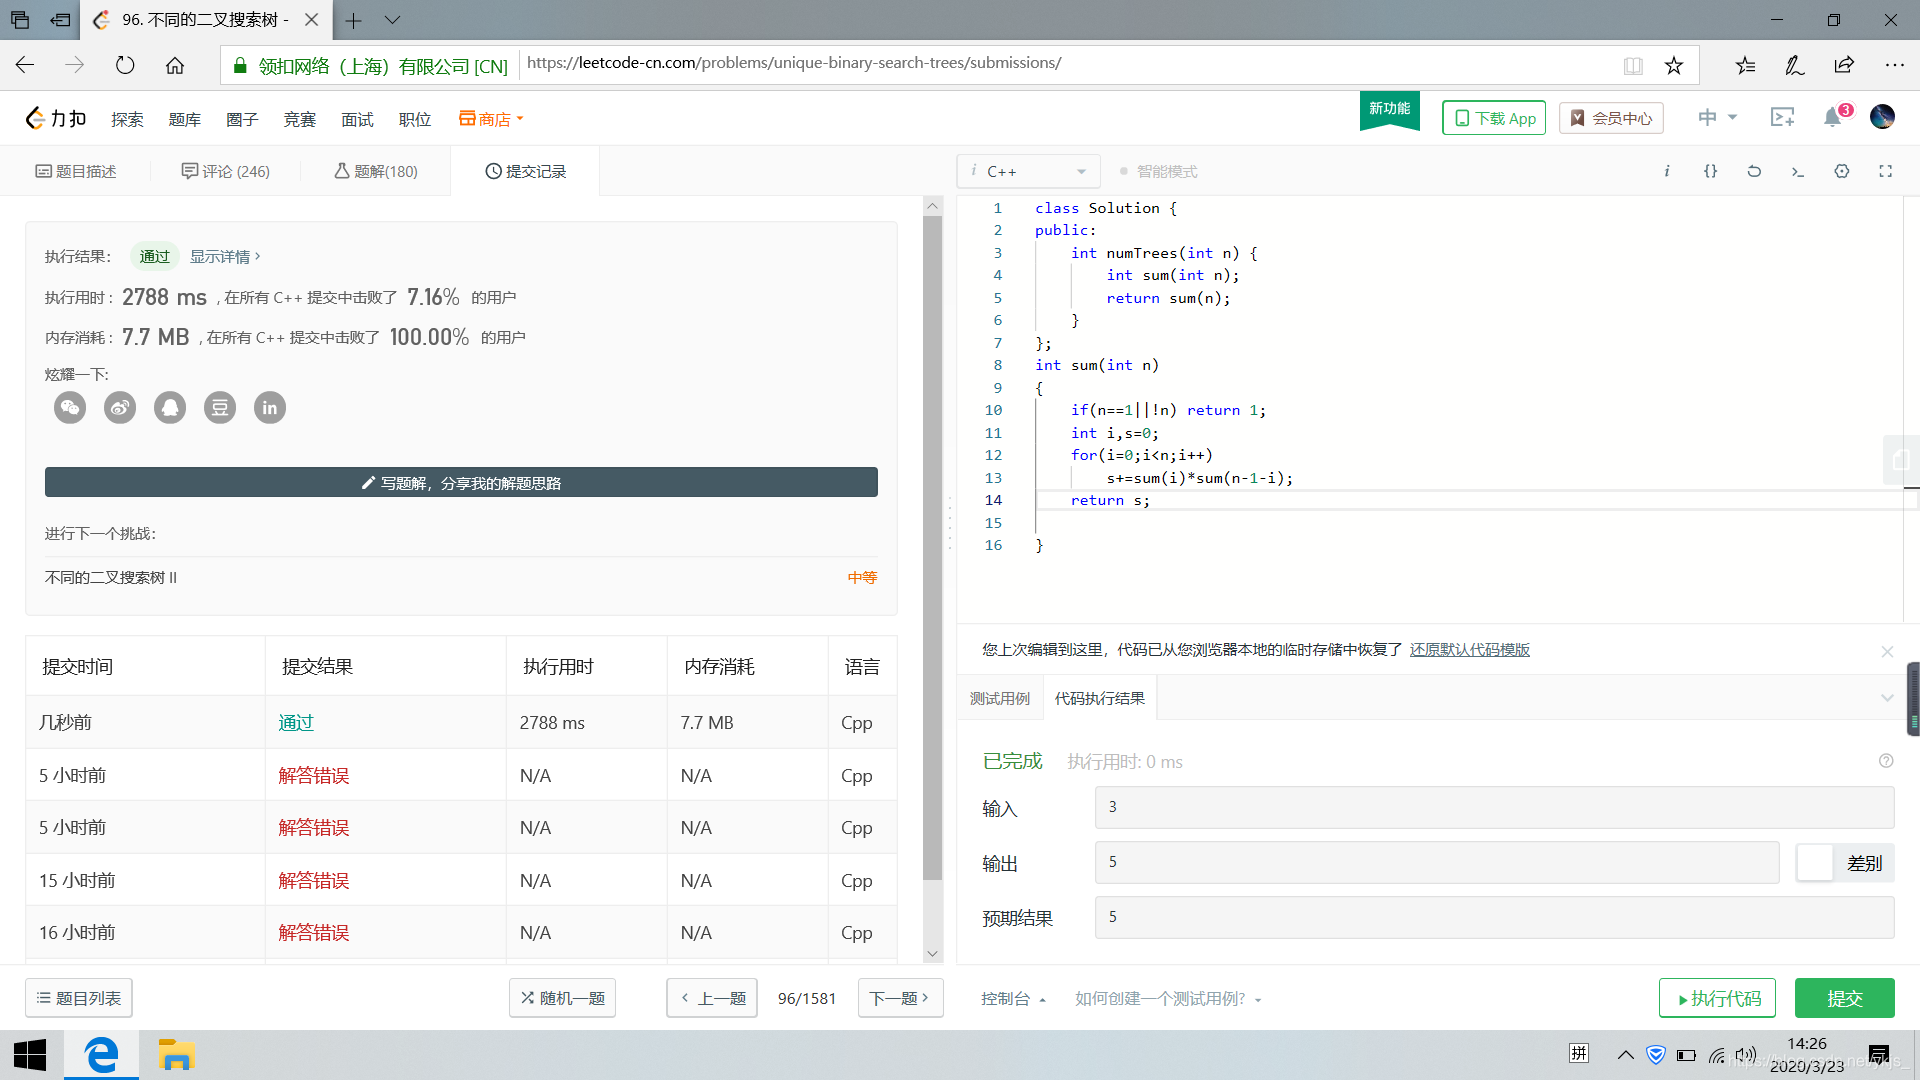
Task: Click the 提交 button
Action: pyautogui.click(x=1845, y=997)
